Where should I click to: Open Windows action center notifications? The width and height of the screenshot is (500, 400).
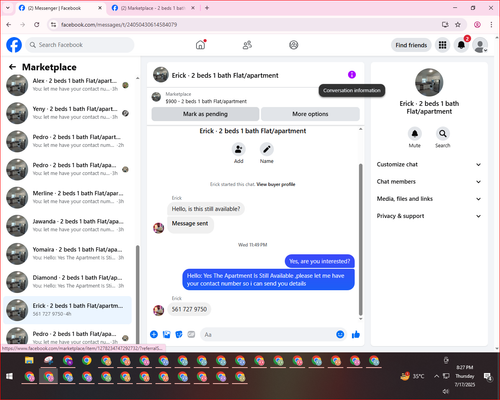point(488,377)
